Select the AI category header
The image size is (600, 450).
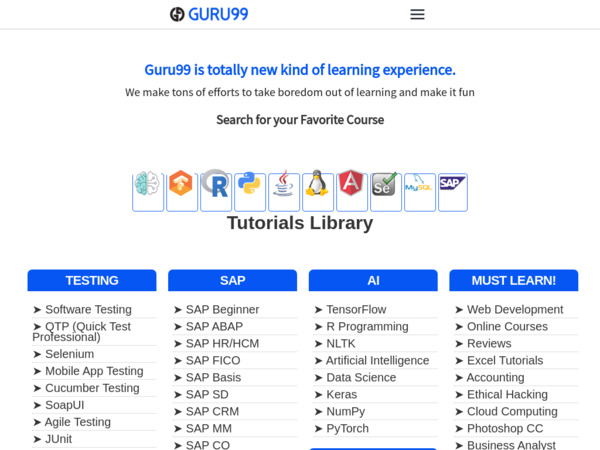pyautogui.click(x=373, y=280)
